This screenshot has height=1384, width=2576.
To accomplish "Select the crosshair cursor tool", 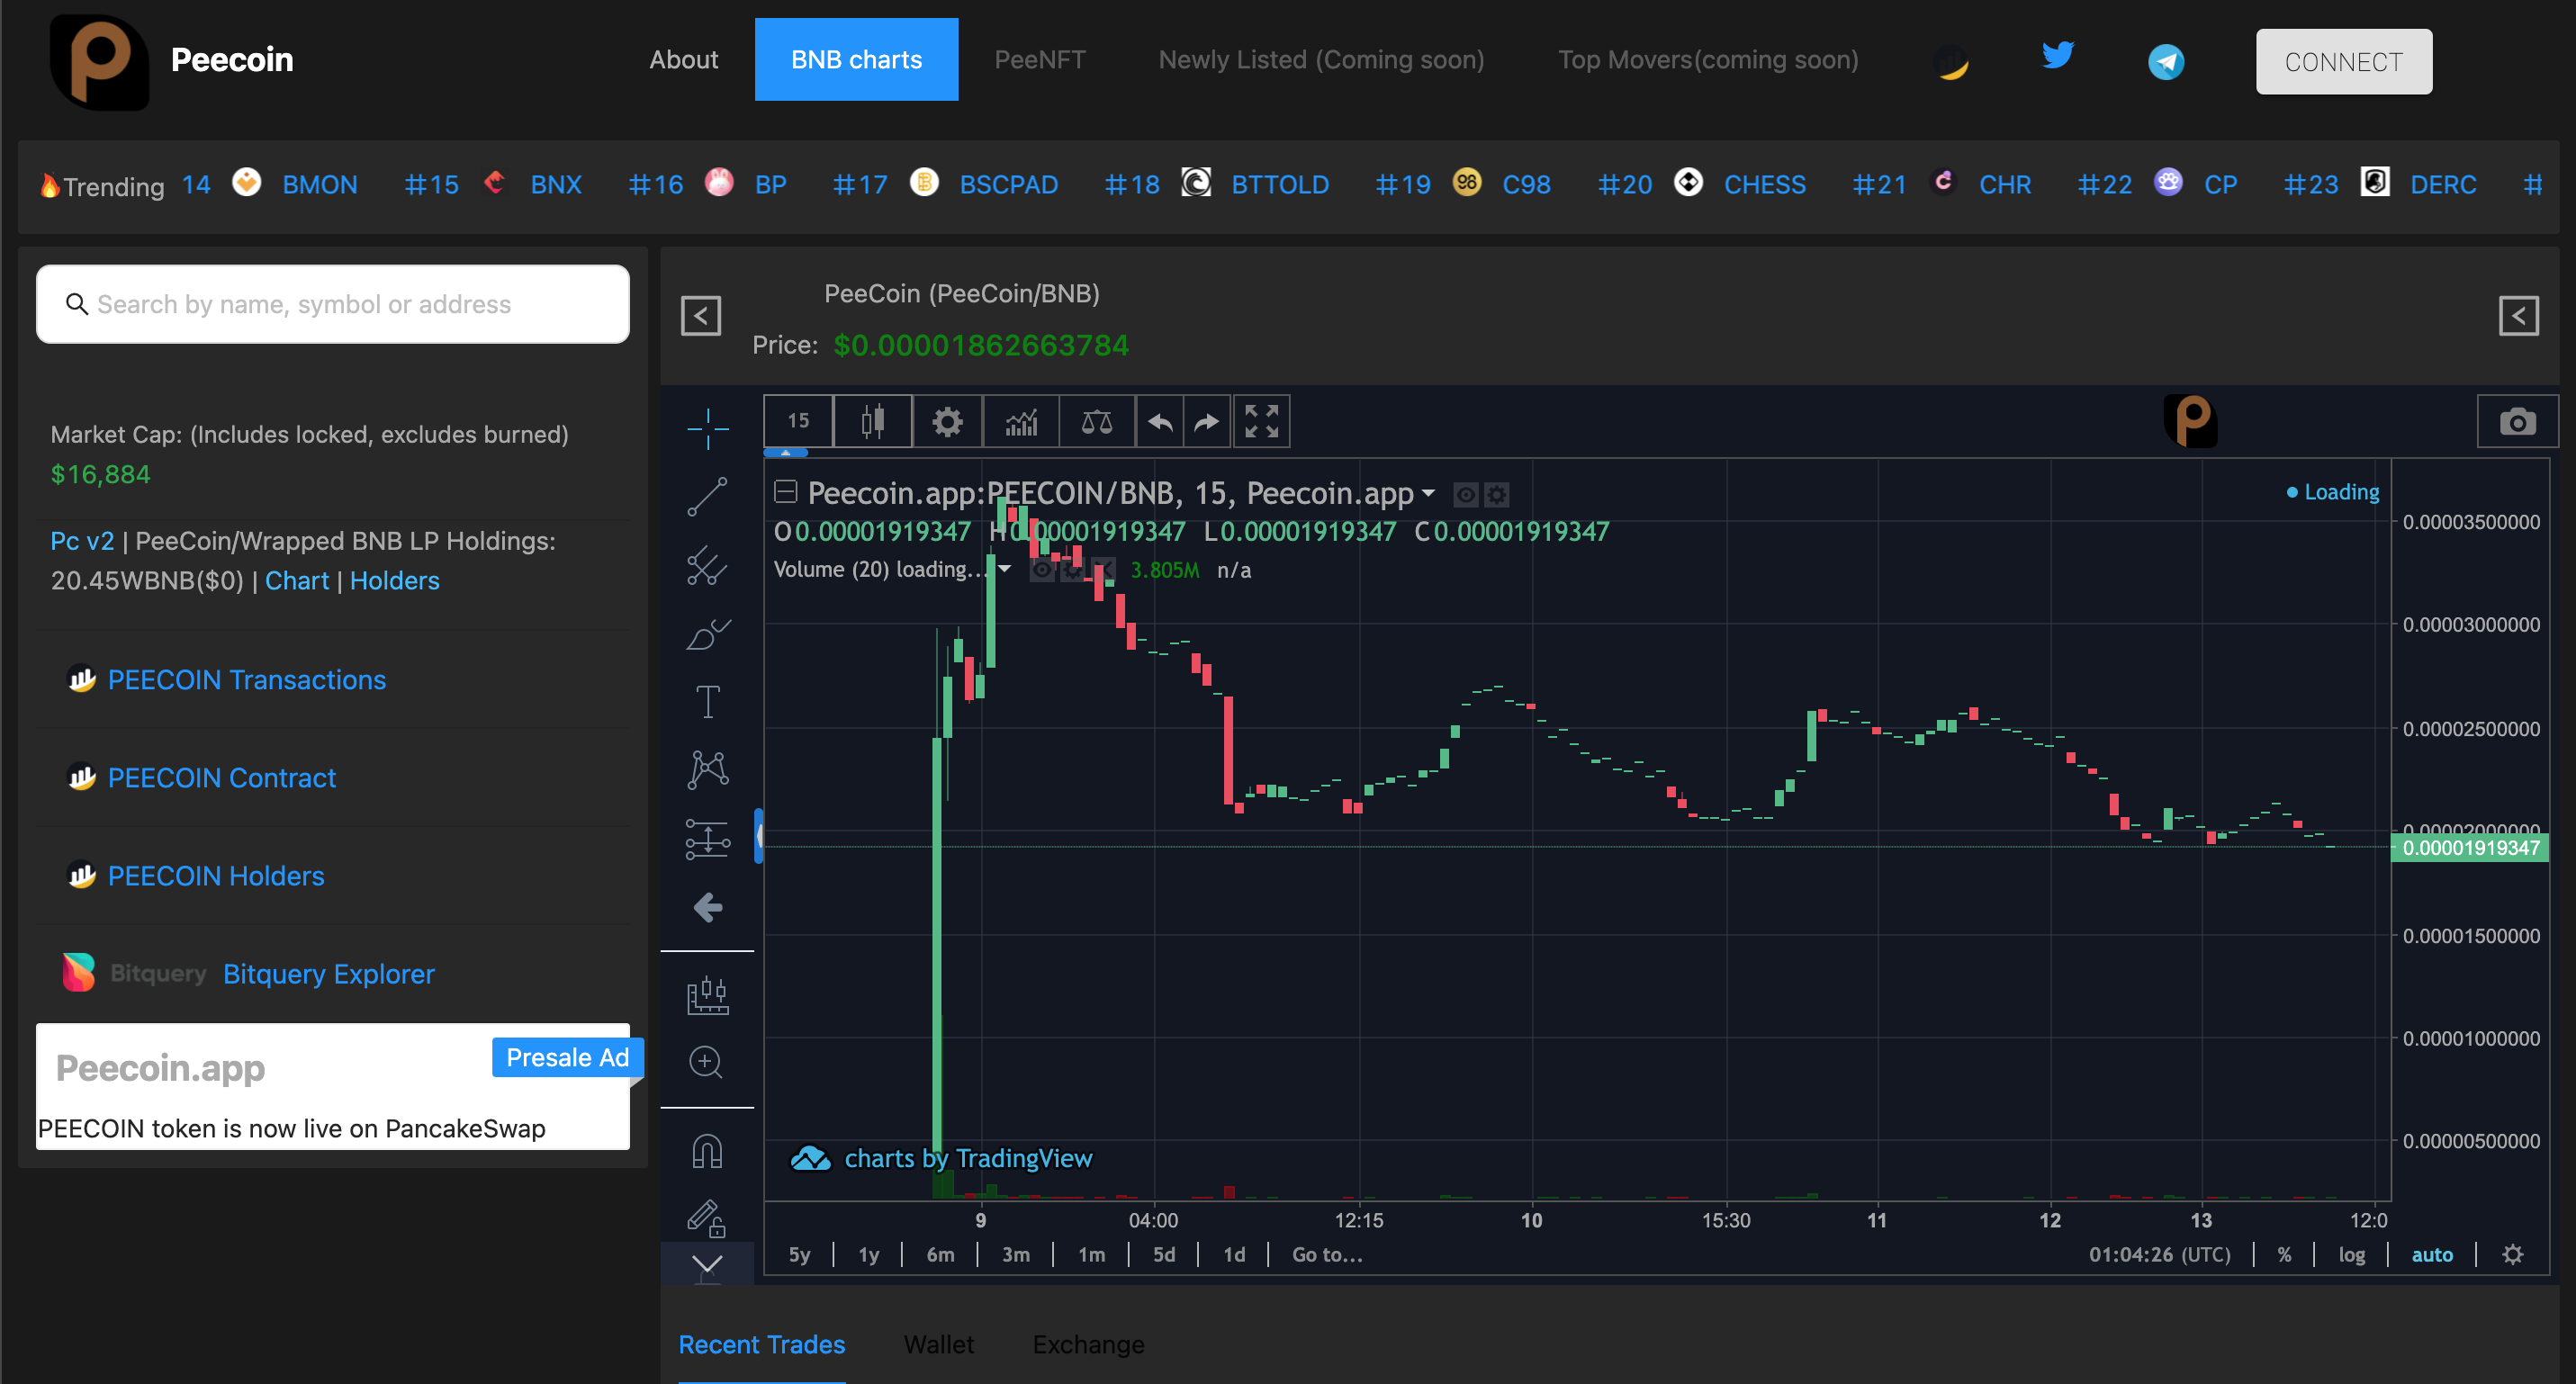I will tap(707, 428).
